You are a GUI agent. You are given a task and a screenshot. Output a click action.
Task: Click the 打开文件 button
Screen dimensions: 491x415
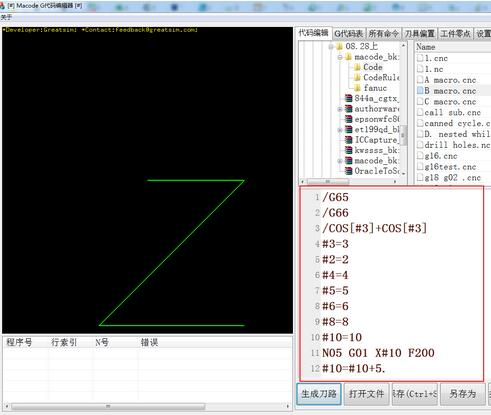pos(366,394)
